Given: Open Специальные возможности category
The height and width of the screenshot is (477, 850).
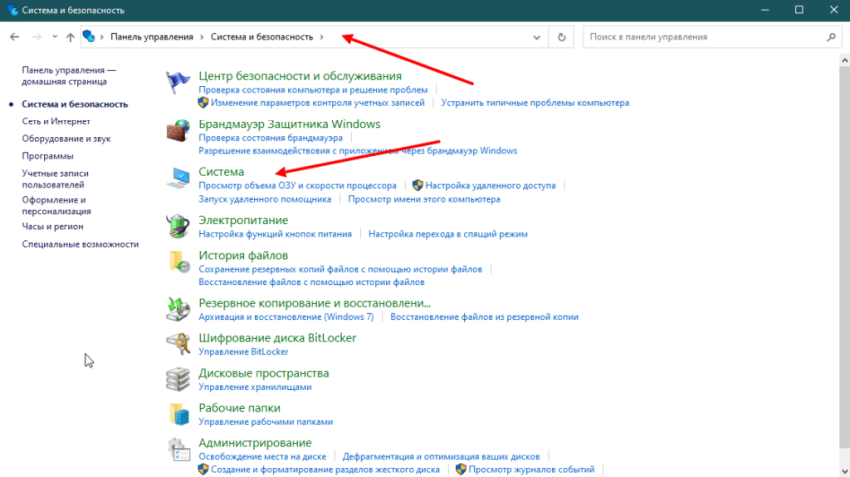Looking at the screenshot, I should [x=80, y=244].
